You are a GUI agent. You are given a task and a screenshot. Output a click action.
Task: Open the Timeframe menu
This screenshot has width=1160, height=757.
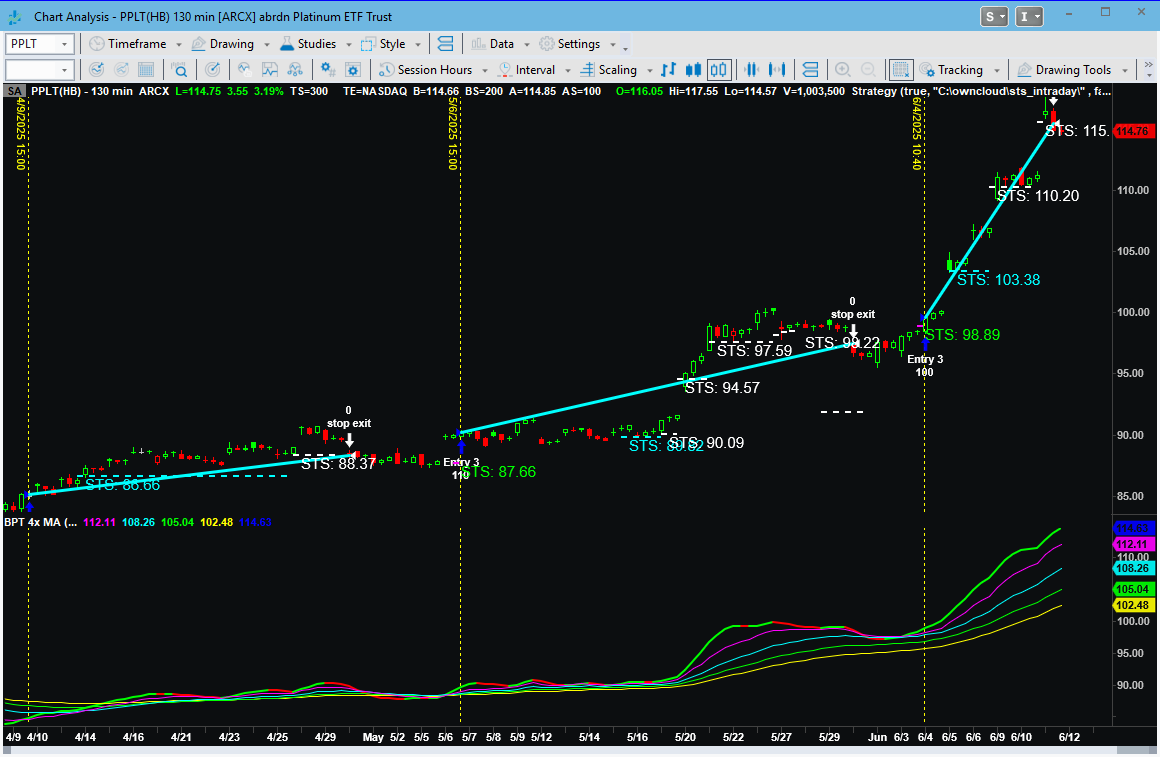click(128, 44)
